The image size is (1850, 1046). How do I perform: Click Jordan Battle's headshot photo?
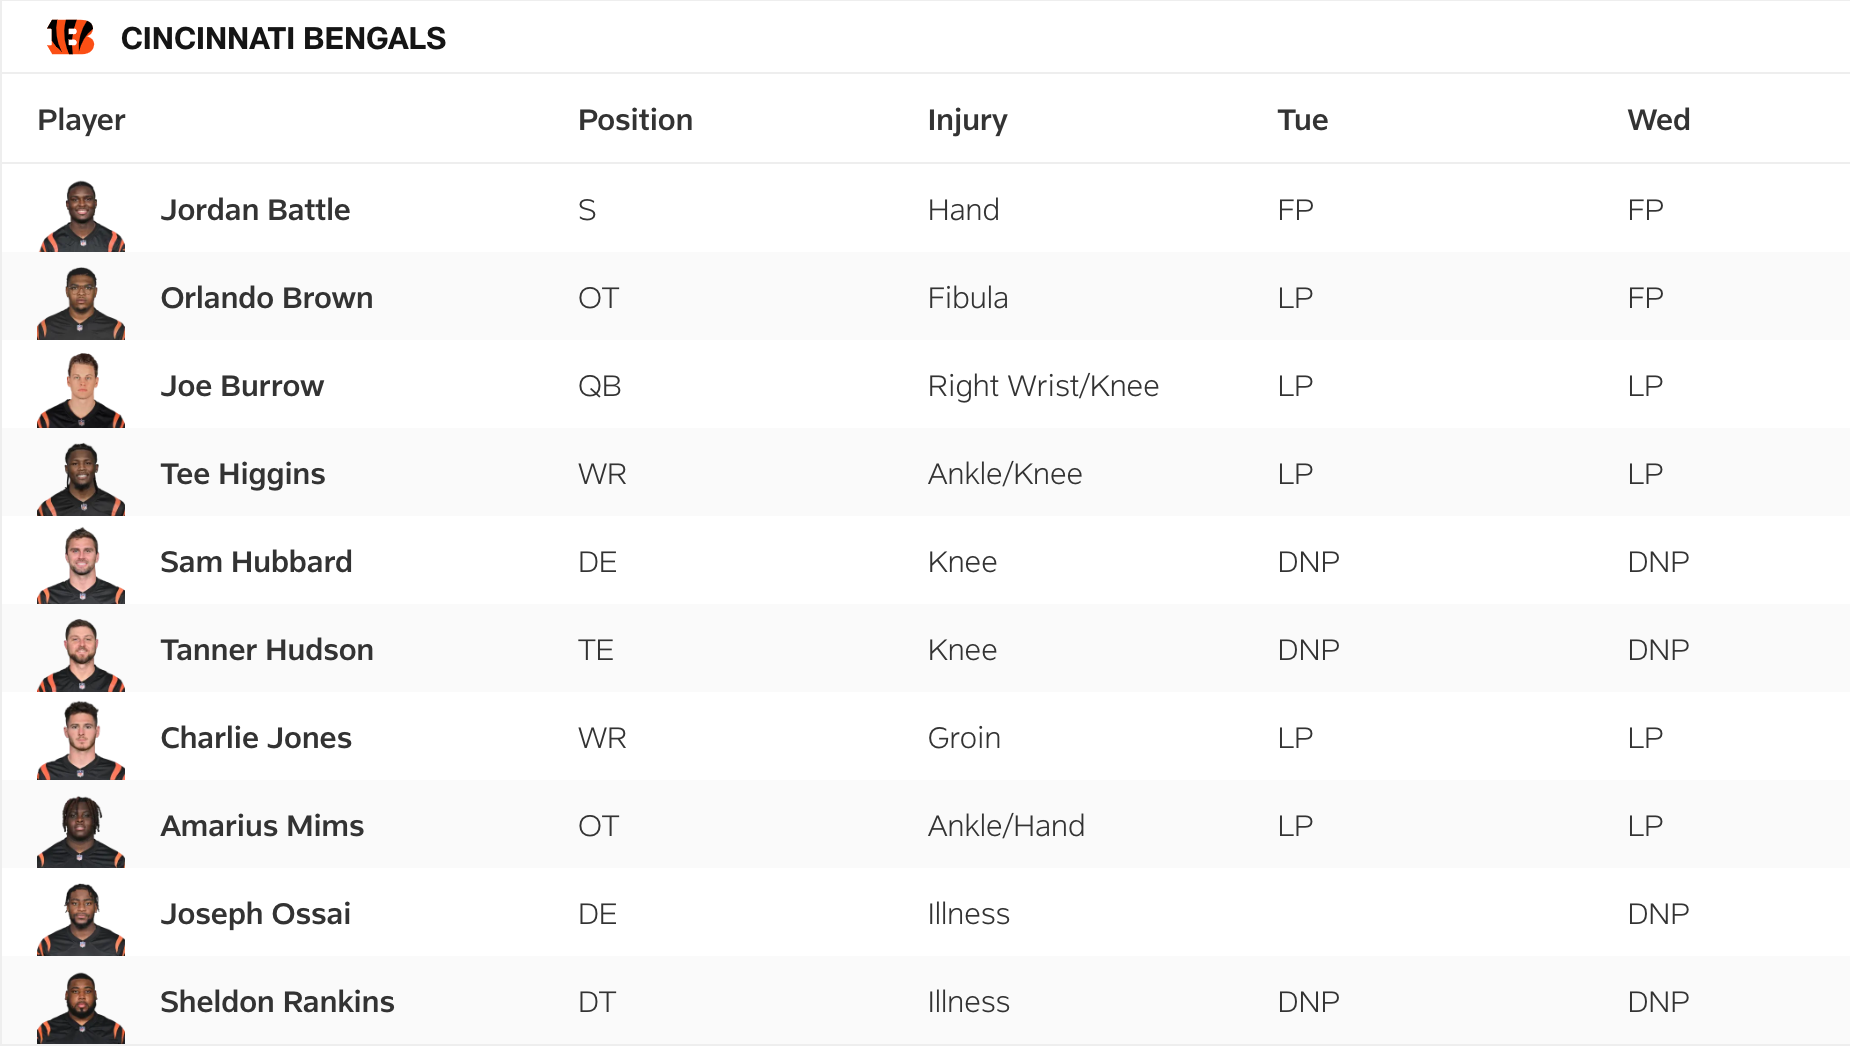pos(82,216)
